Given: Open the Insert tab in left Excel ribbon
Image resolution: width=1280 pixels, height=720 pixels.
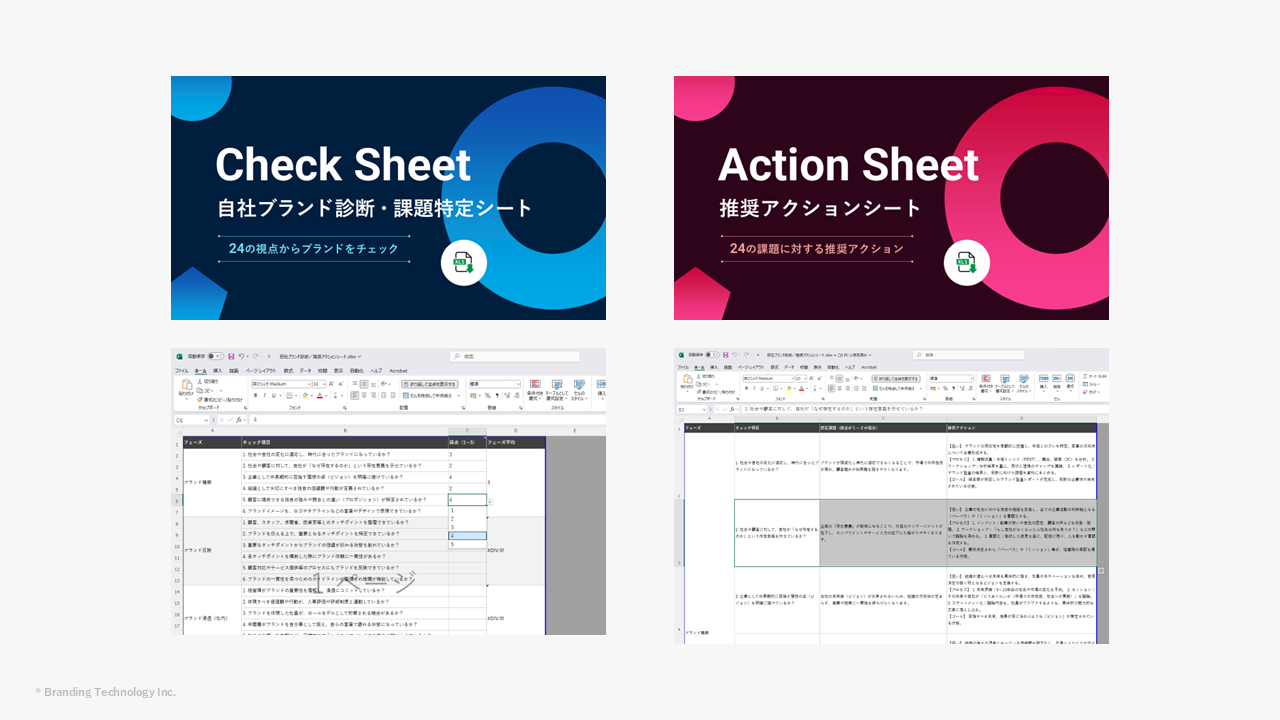Looking at the screenshot, I should pyautogui.click(x=217, y=370).
